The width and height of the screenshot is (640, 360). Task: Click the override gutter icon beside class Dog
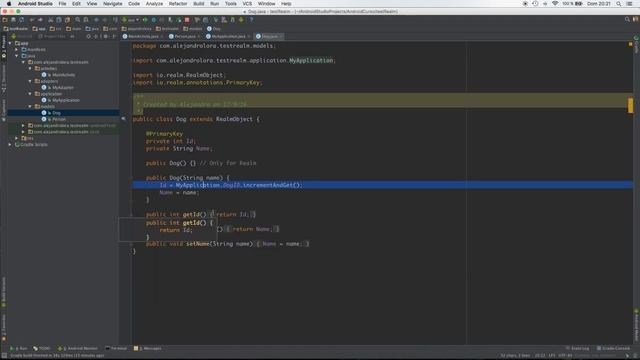(123, 119)
